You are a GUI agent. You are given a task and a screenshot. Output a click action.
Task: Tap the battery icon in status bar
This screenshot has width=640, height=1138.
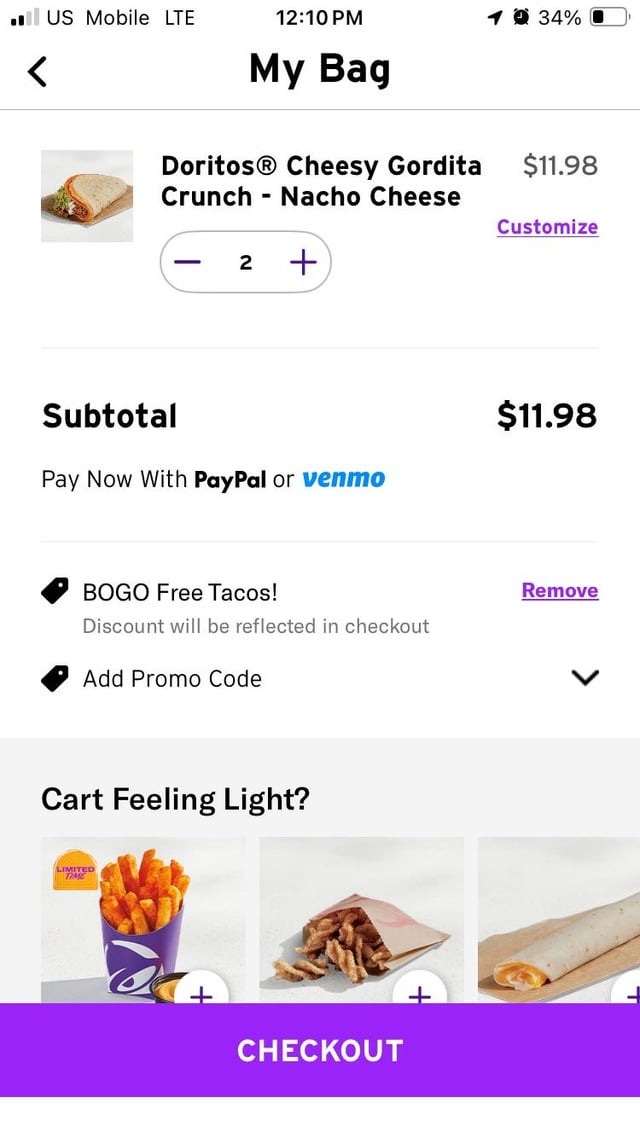click(609, 17)
